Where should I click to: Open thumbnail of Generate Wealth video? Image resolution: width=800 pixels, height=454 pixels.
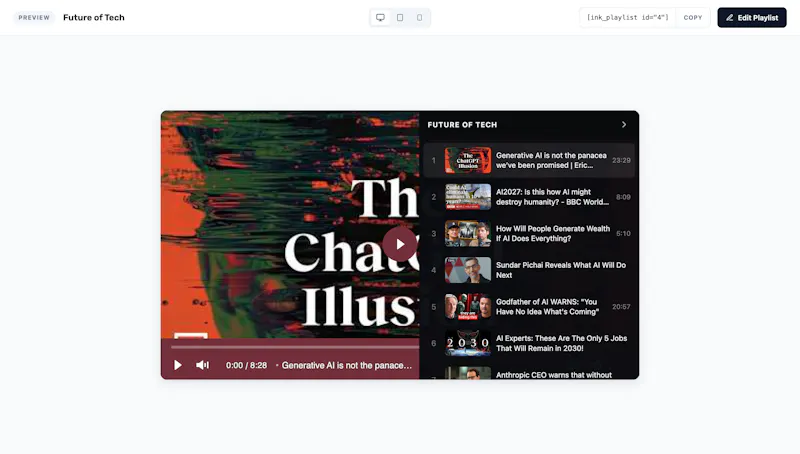pyautogui.click(x=468, y=234)
